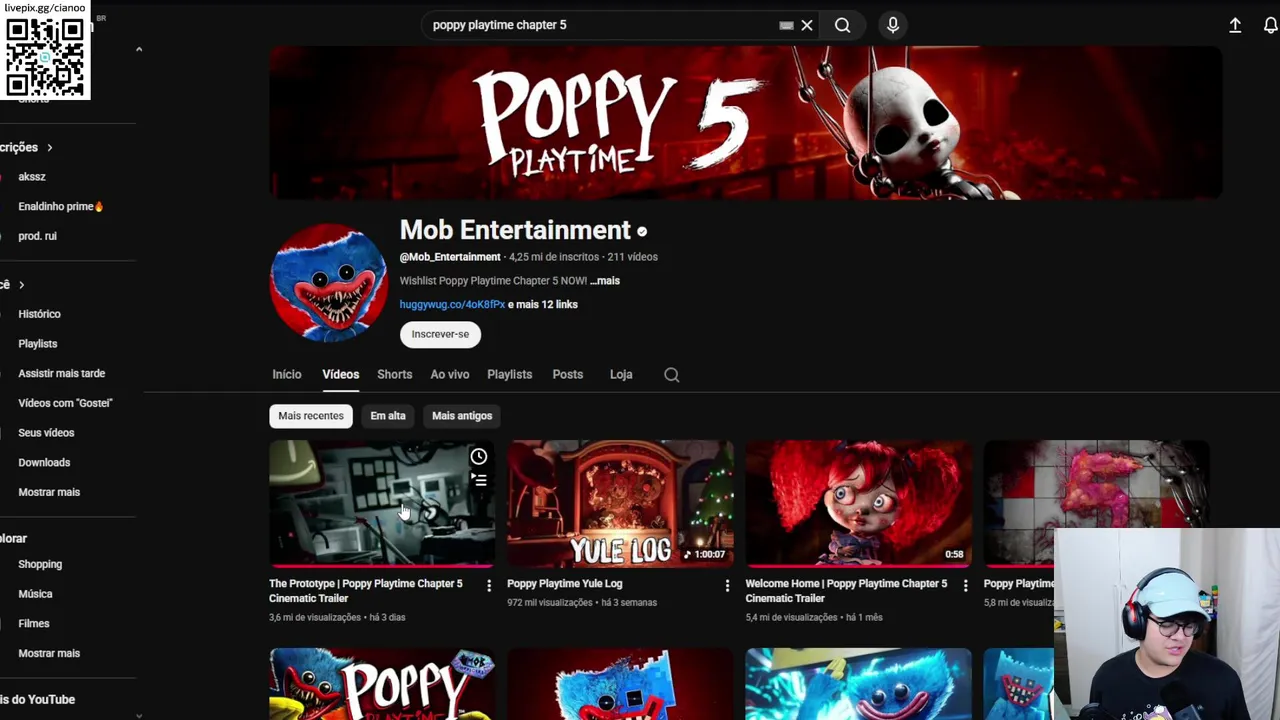This screenshot has height=720, width=1280.
Task: Add The Prototype trailer to queue
Action: point(479,481)
